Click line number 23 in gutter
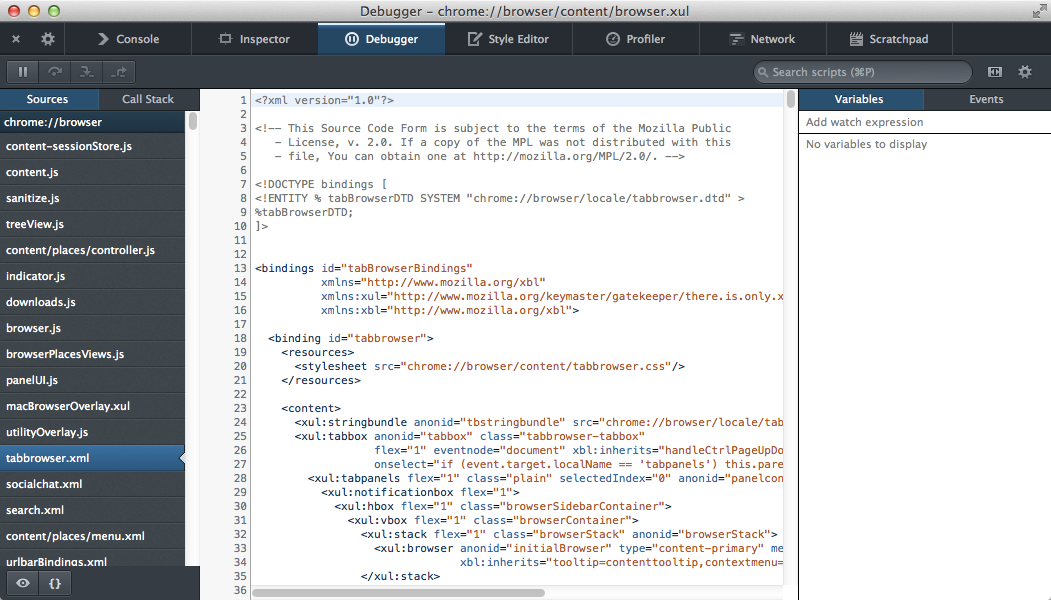Viewport: 1051px width, 600px height. [240, 408]
